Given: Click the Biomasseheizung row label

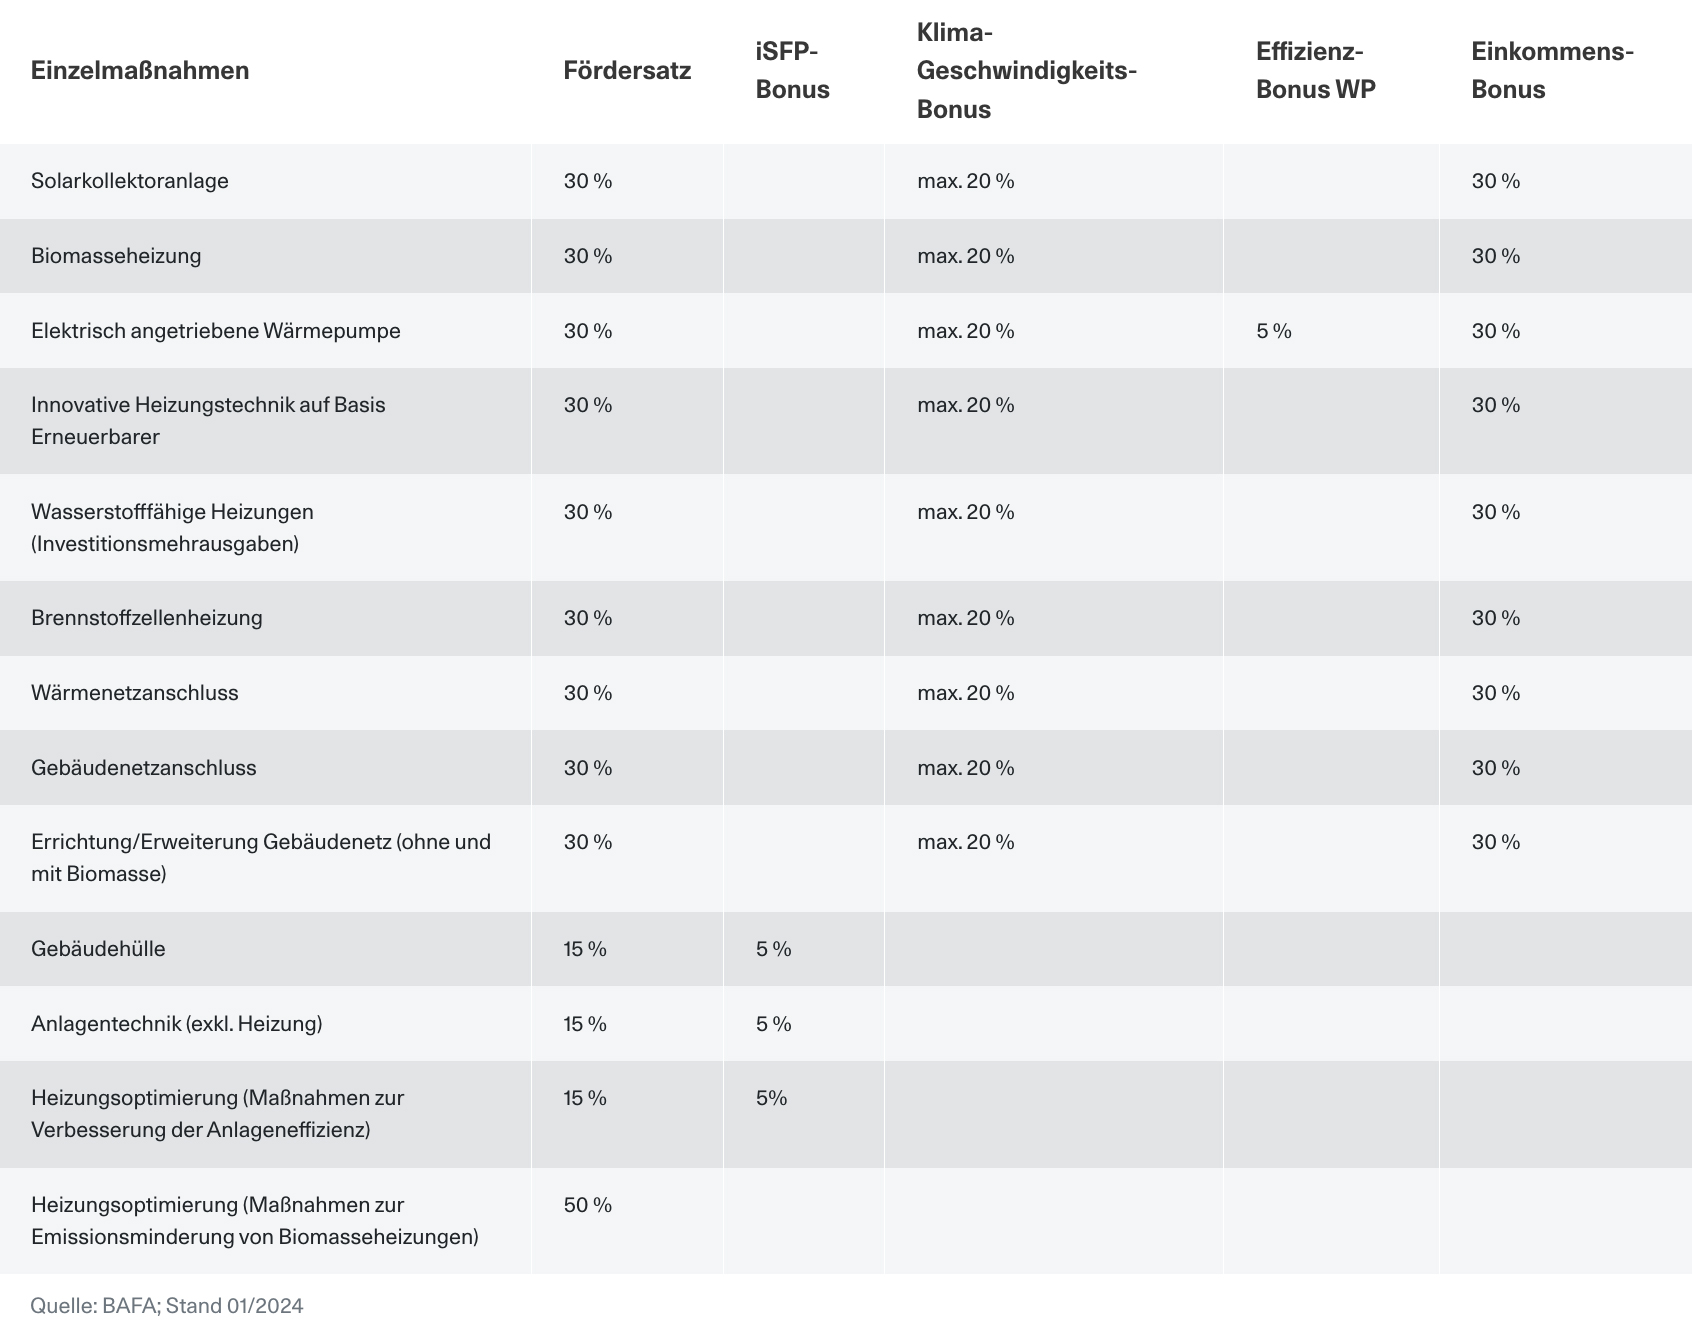Looking at the screenshot, I should point(116,256).
